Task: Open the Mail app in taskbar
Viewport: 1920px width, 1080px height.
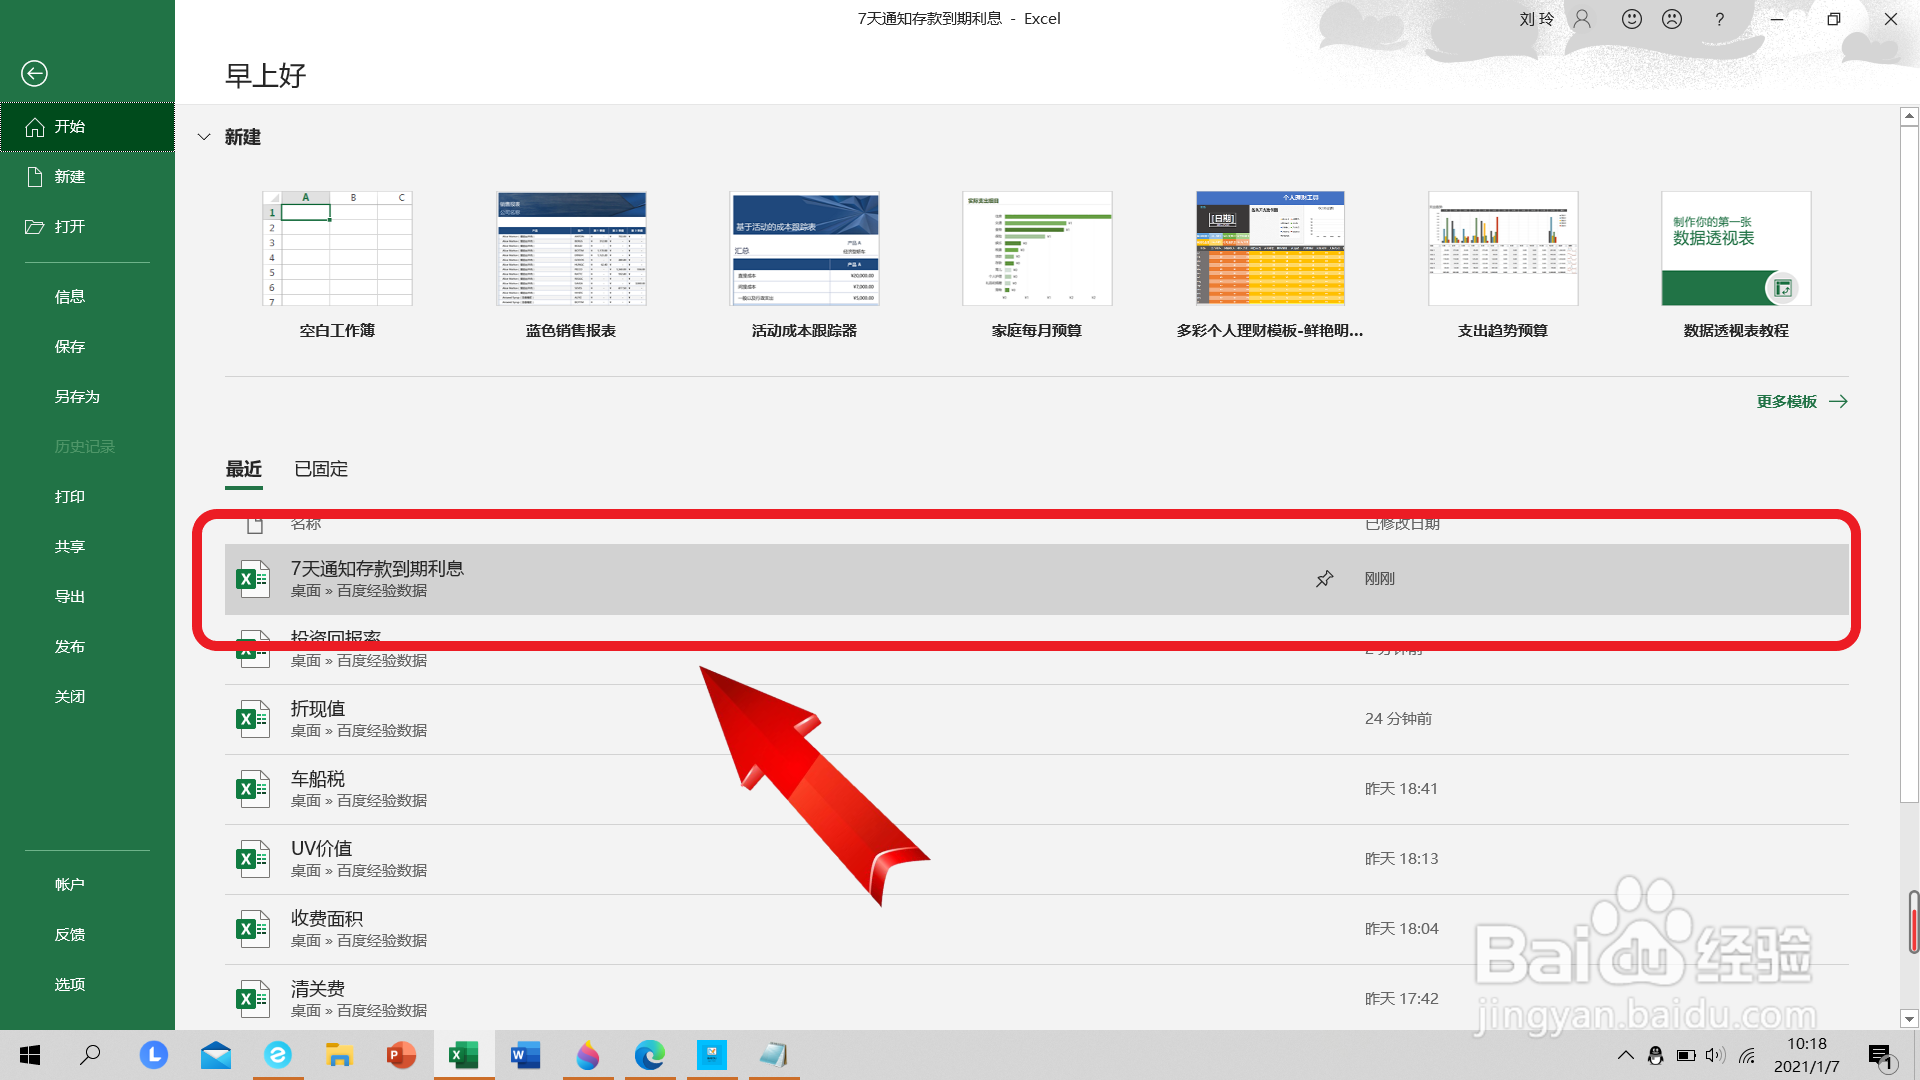Action: (x=216, y=1055)
